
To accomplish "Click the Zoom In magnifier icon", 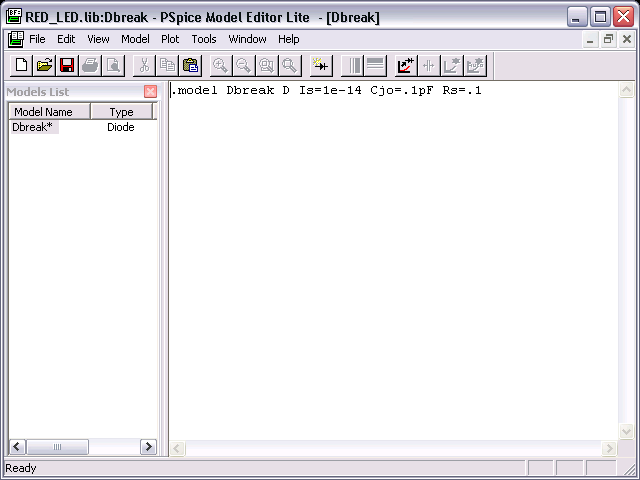I will coord(220,65).
